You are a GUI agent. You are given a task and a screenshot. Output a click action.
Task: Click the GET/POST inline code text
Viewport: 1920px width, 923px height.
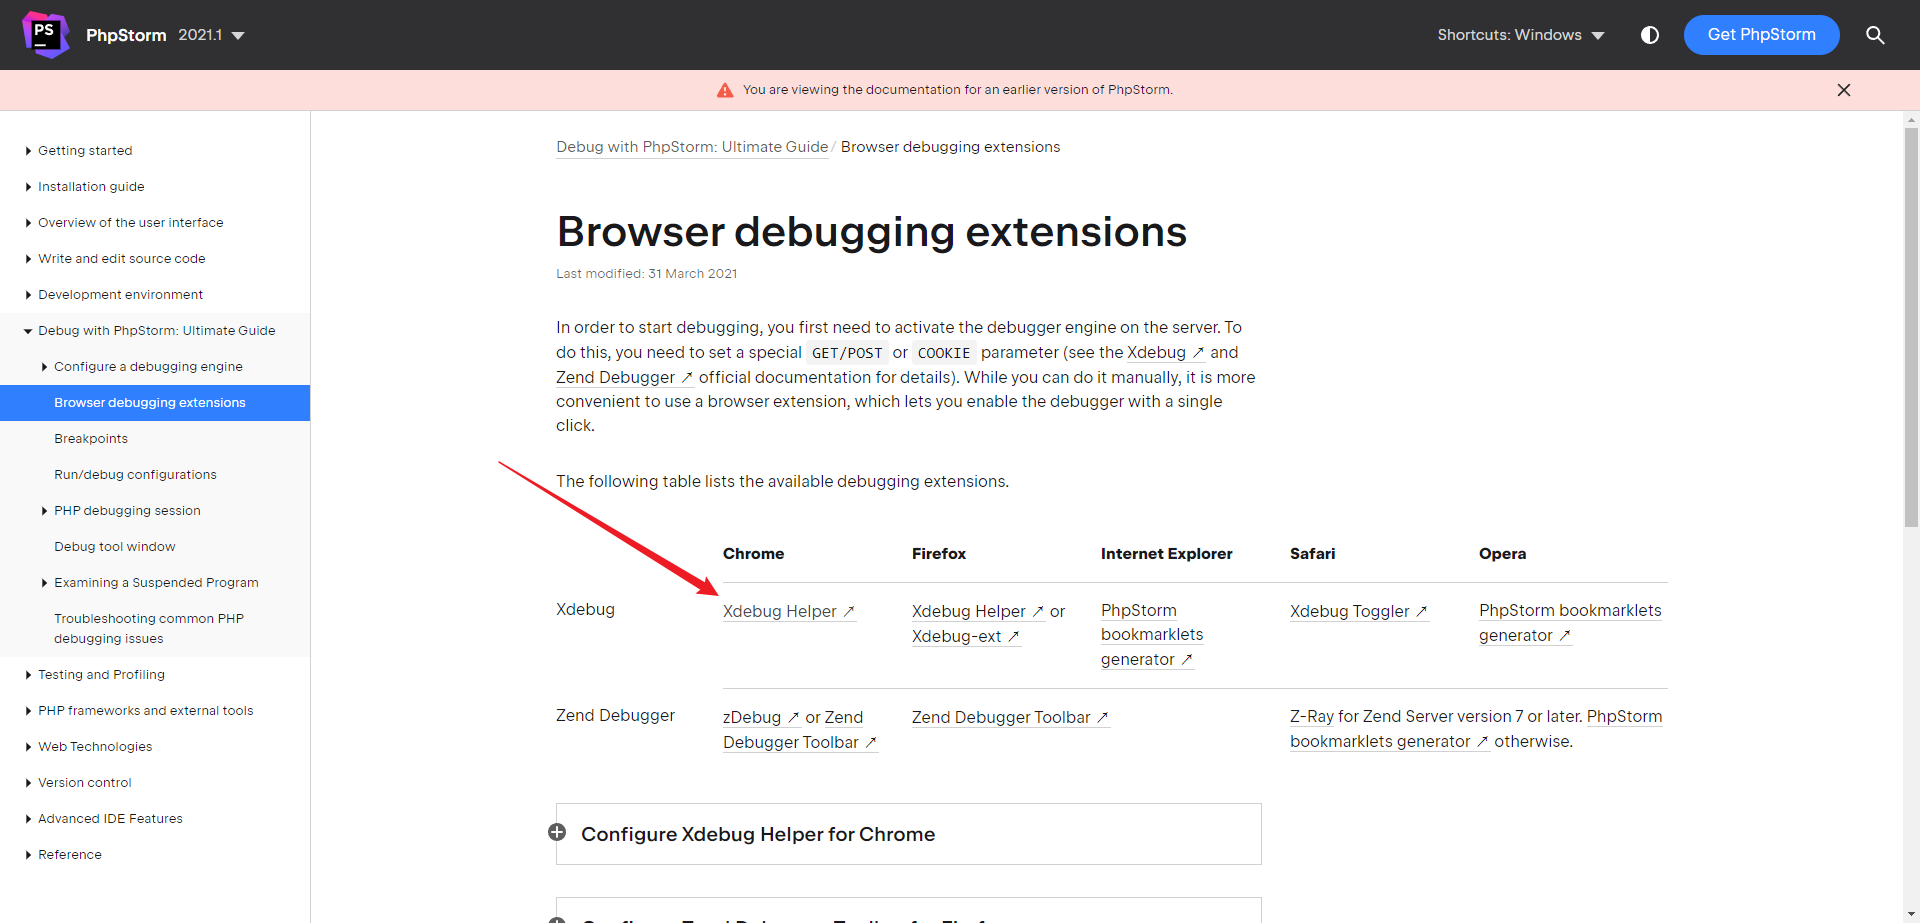point(847,353)
